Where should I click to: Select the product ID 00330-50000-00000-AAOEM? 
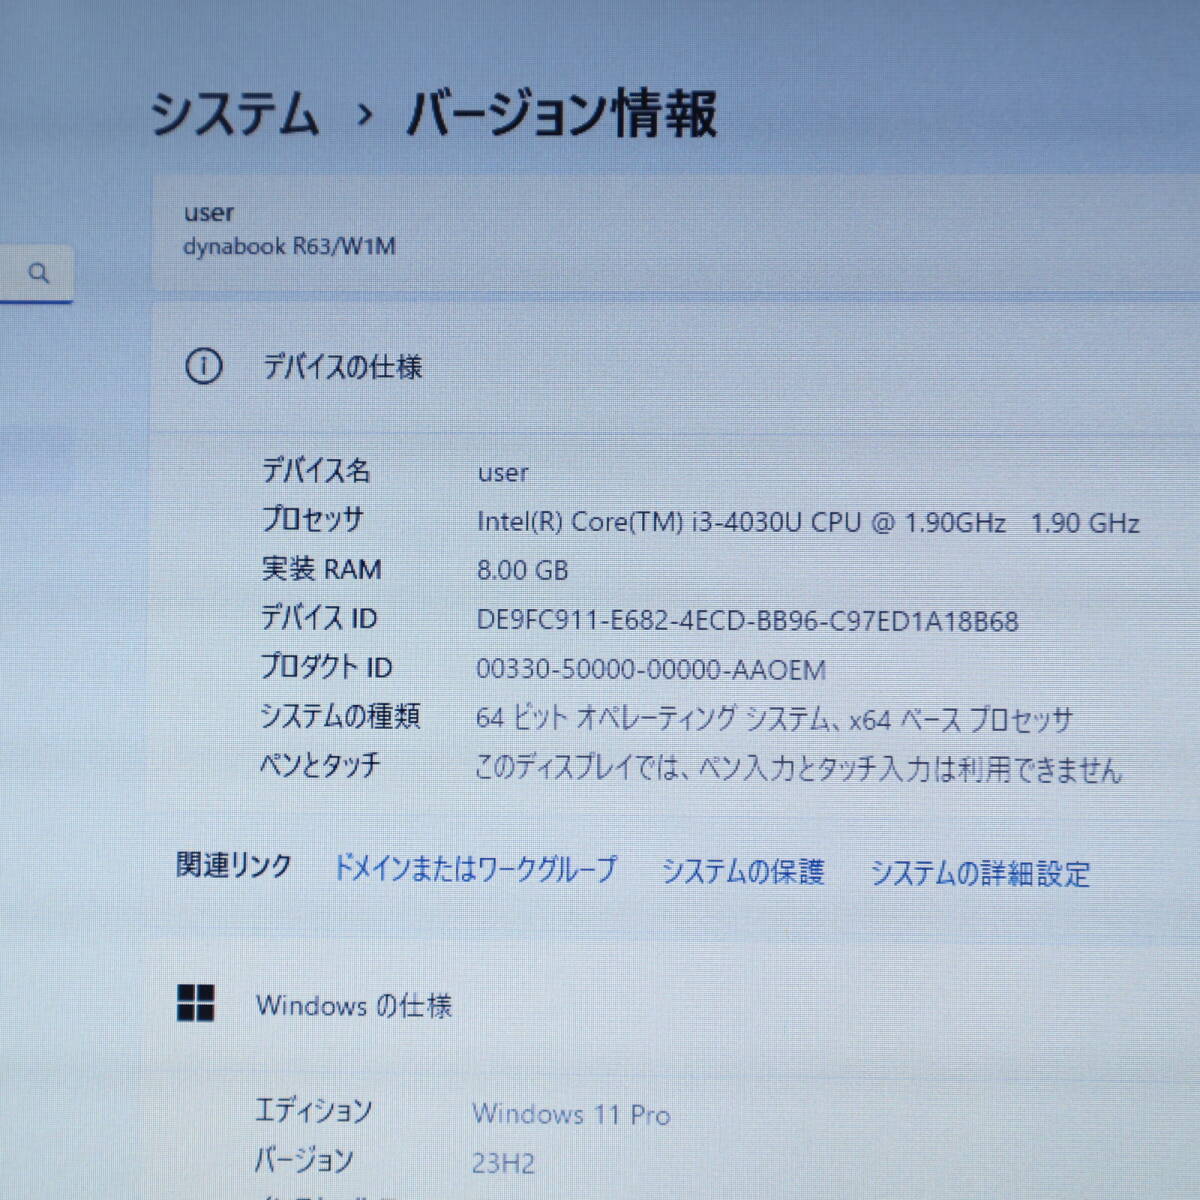[x=651, y=669]
